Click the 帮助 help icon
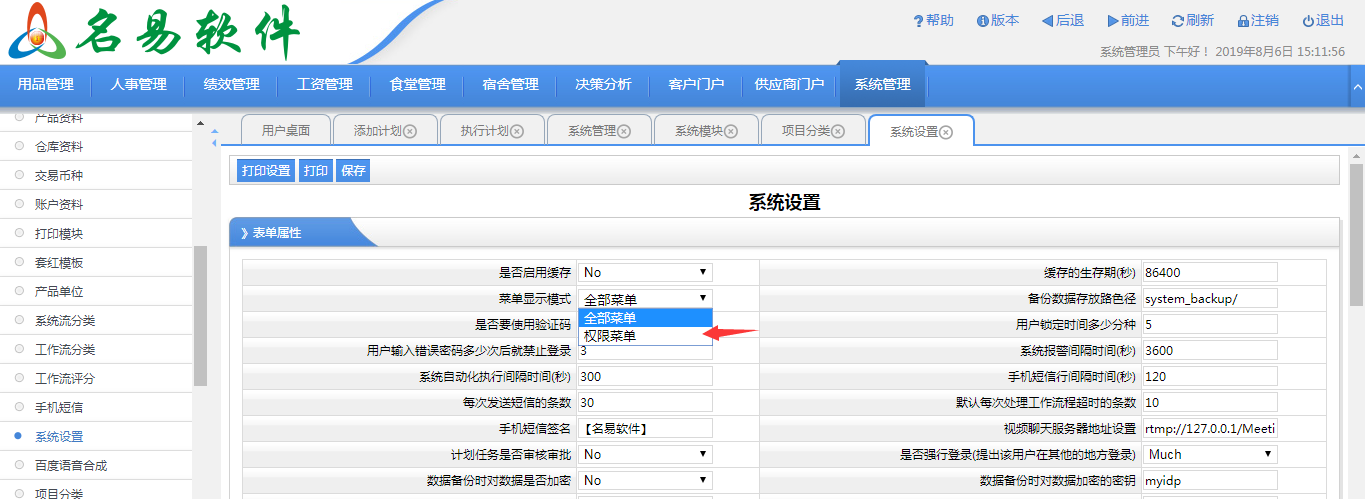 point(918,21)
